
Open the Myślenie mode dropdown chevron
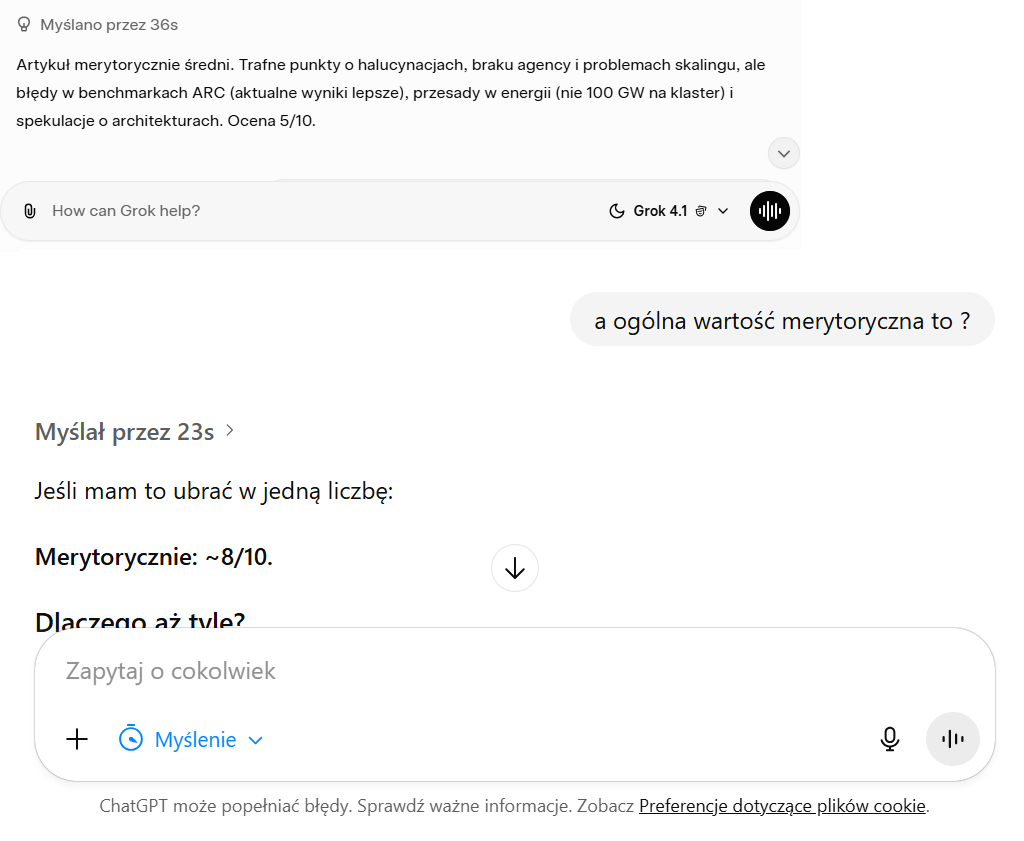(255, 739)
